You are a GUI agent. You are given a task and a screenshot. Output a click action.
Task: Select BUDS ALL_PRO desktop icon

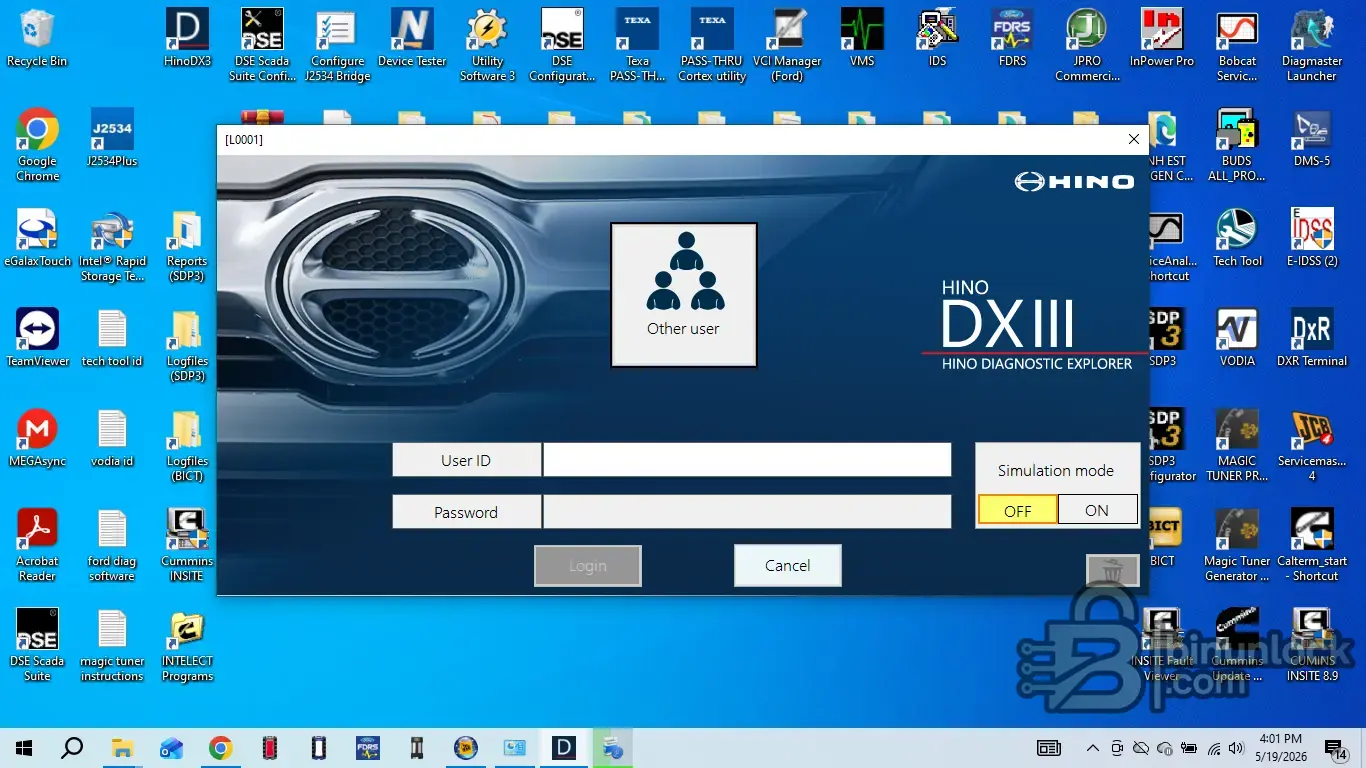[x=1237, y=145]
